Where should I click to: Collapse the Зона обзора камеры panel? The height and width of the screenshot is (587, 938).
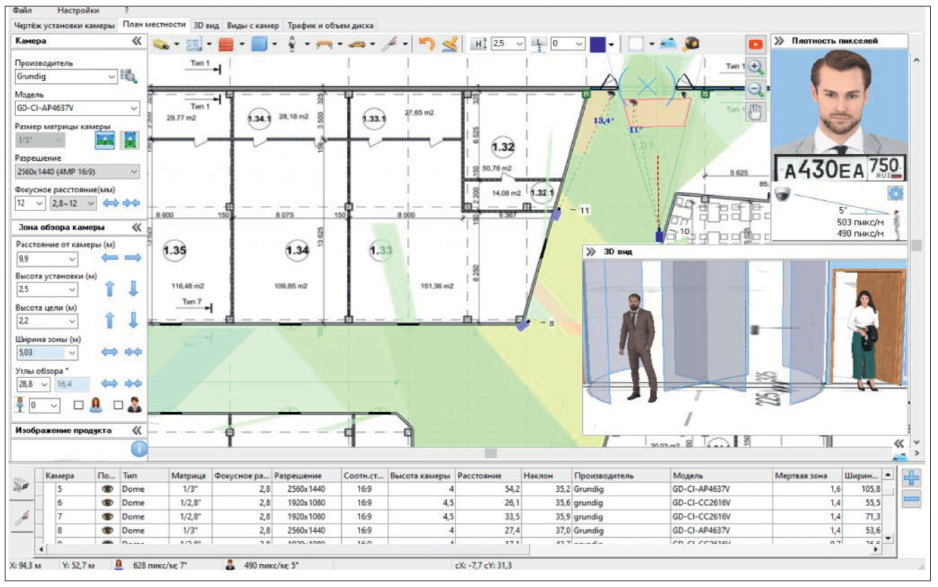coord(137,227)
